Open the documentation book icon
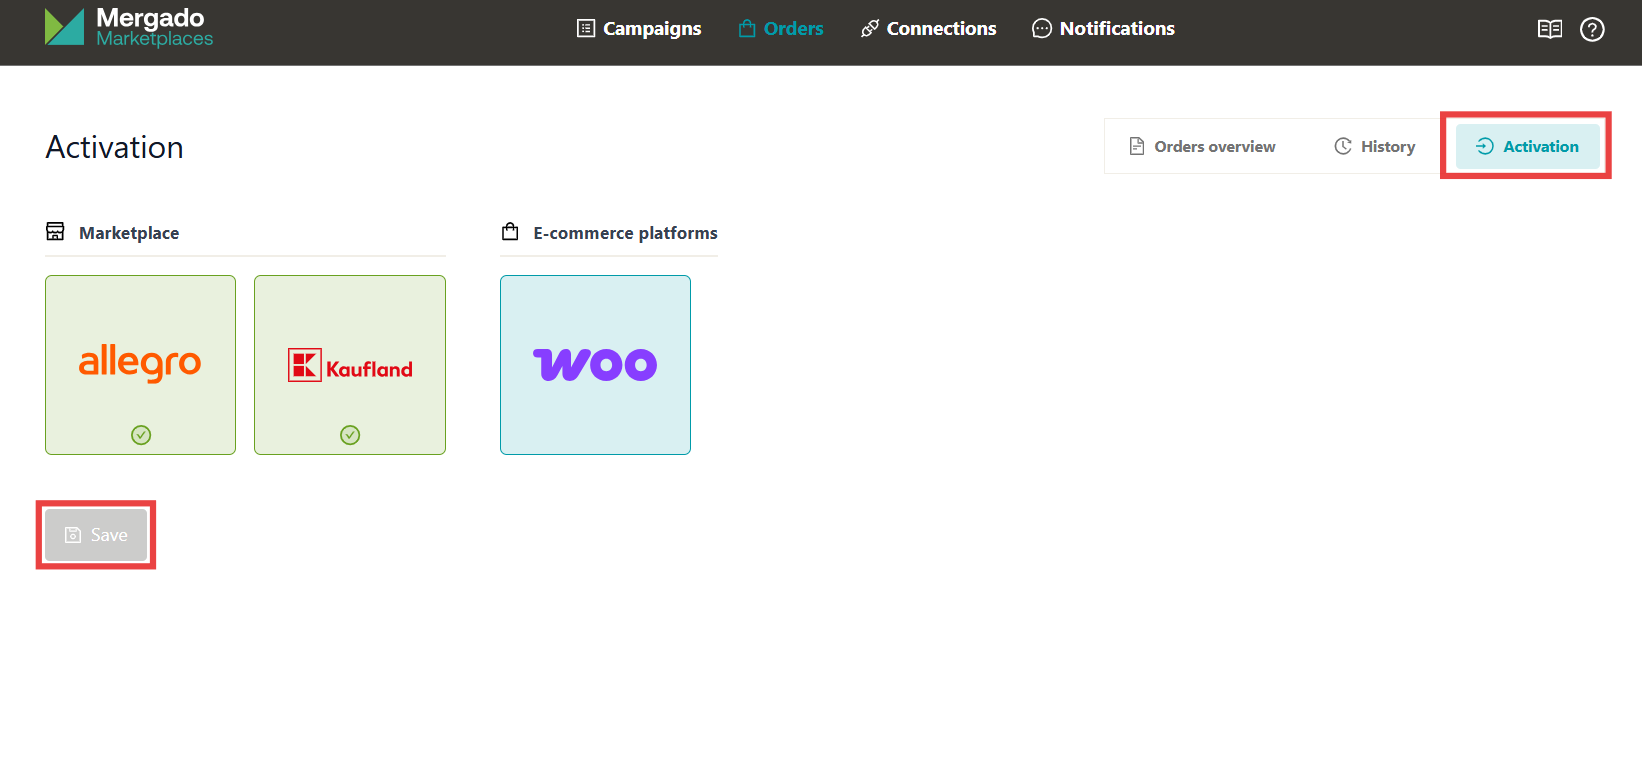This screenshot has height=768, width=1642. [1549, 29]
